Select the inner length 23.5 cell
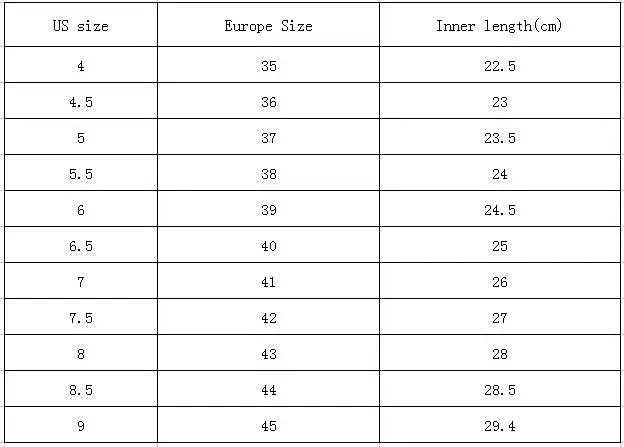The width and height of the screenshot is (624, 447). [x=499, y=138]
